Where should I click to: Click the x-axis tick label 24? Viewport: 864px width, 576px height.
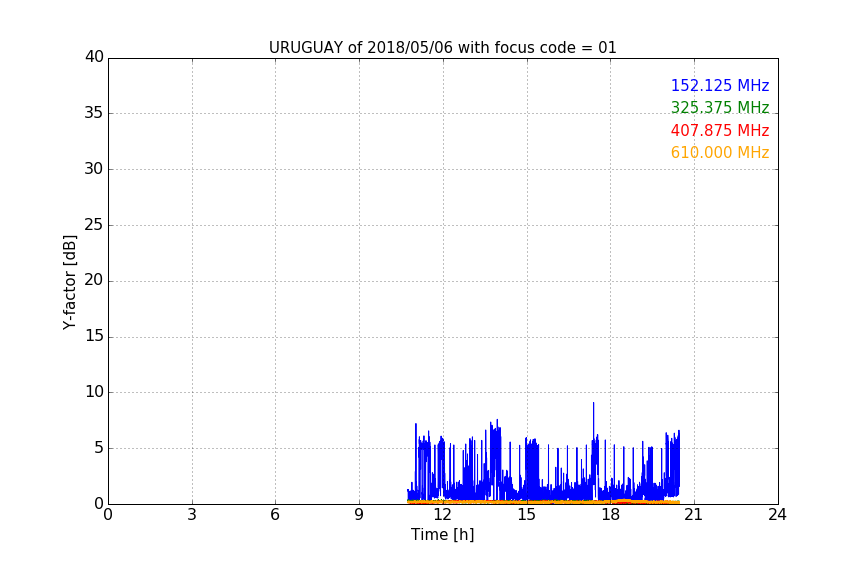coord(777,515)
